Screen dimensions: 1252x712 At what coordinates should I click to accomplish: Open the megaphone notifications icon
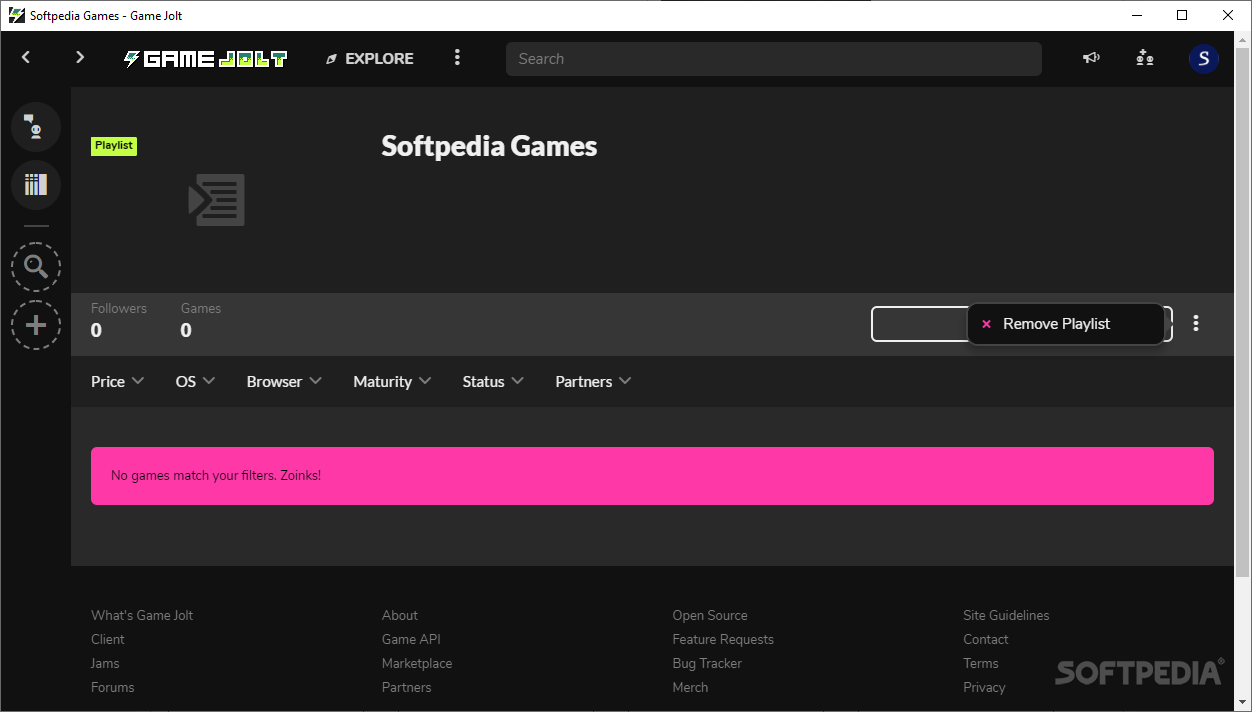1091,58
